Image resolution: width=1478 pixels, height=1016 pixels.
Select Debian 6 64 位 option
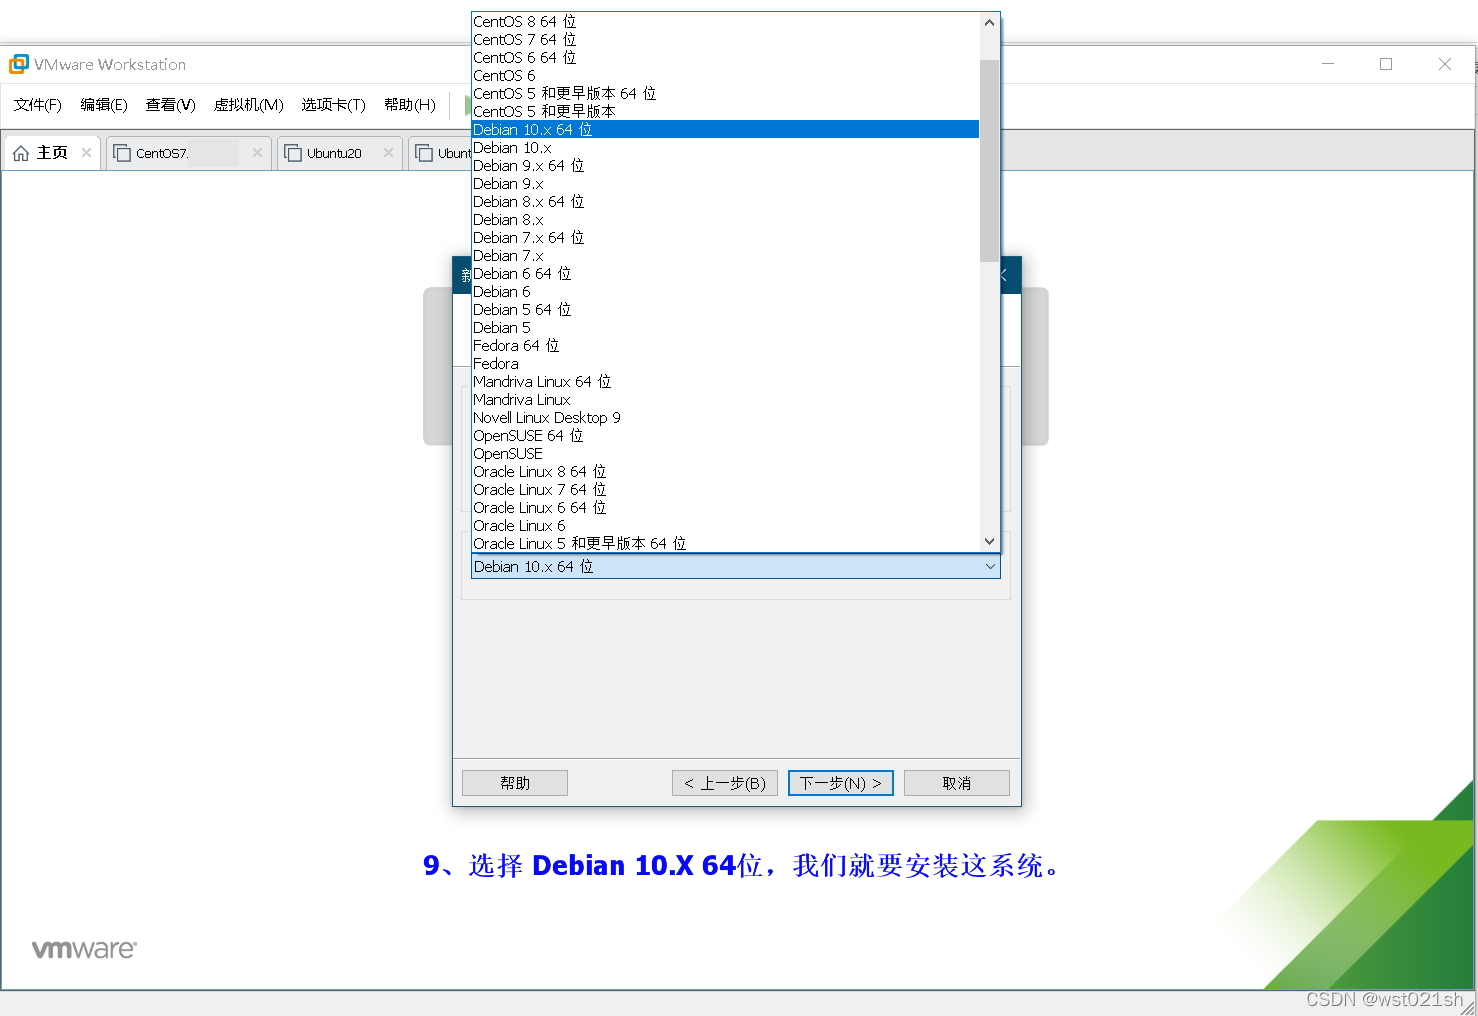pos(725,274)
